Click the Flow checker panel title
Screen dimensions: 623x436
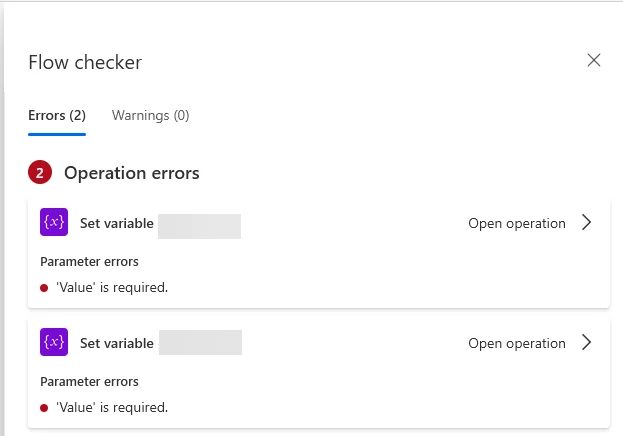[85, 63]
